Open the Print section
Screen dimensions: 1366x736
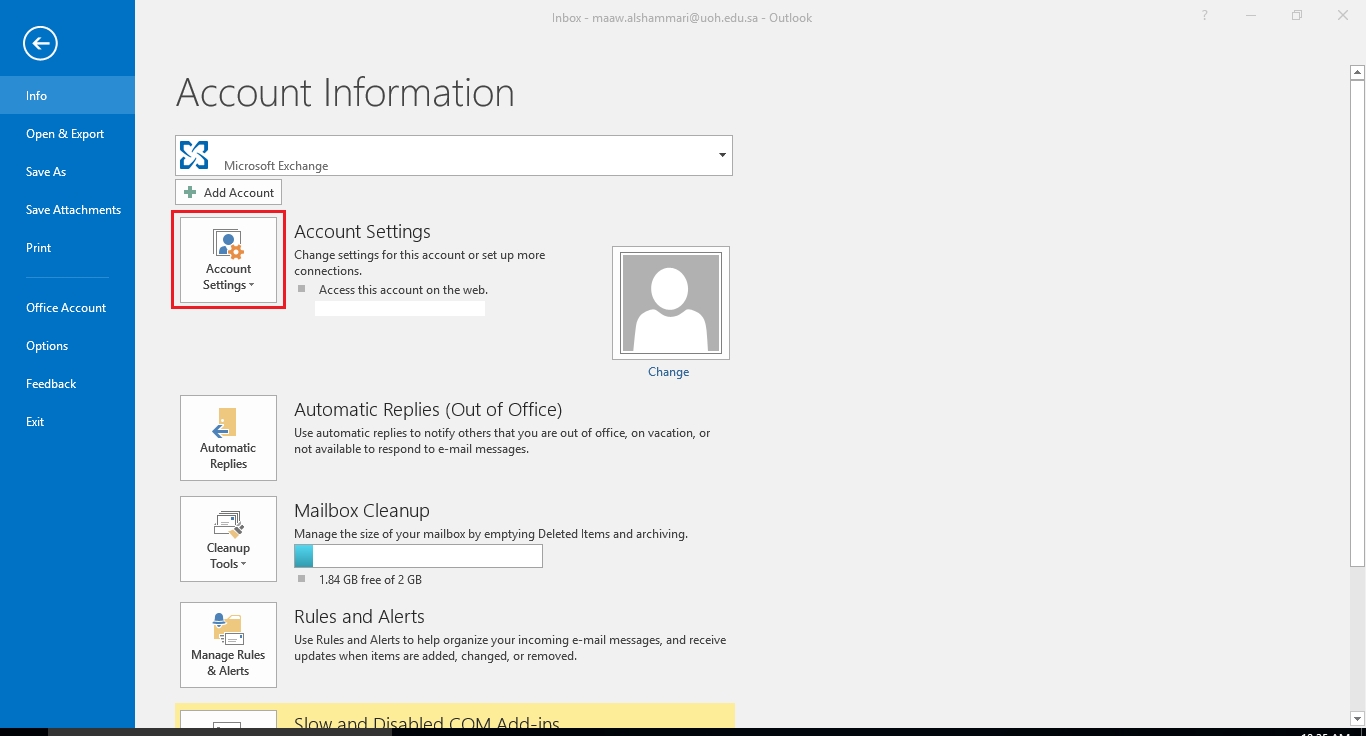(x=67, y=247)
